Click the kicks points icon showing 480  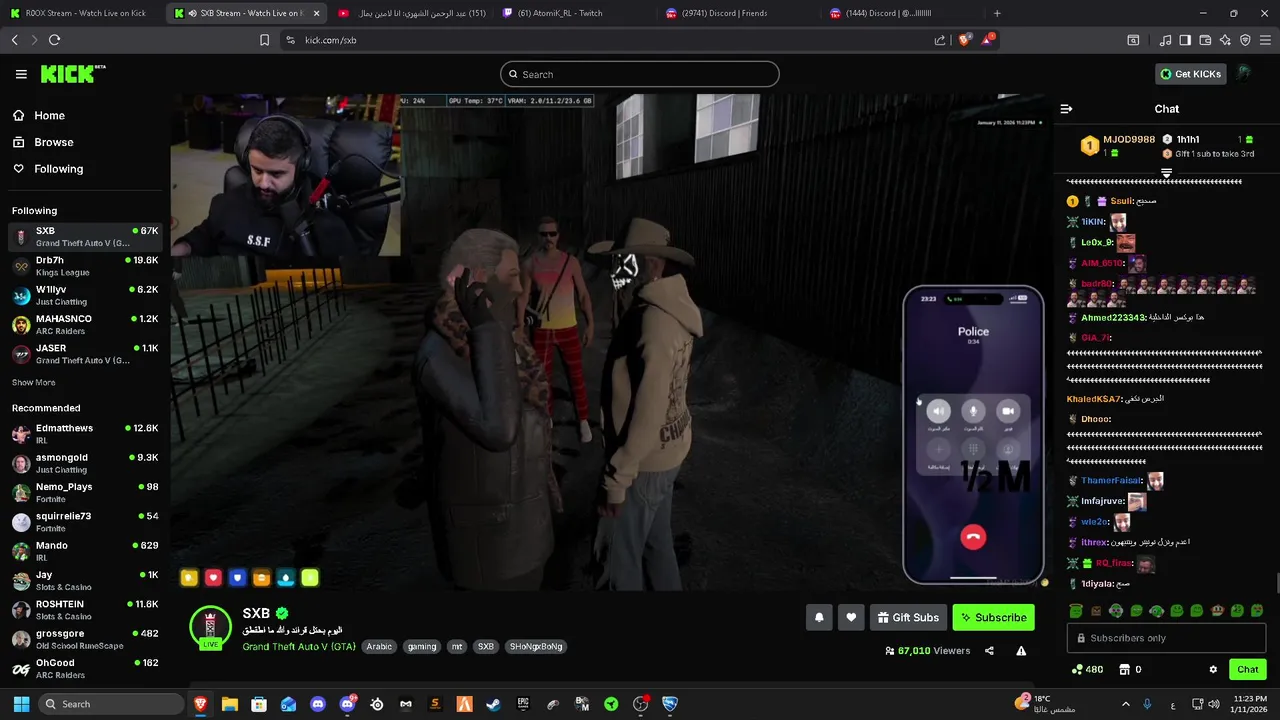tap(1087, 670)
